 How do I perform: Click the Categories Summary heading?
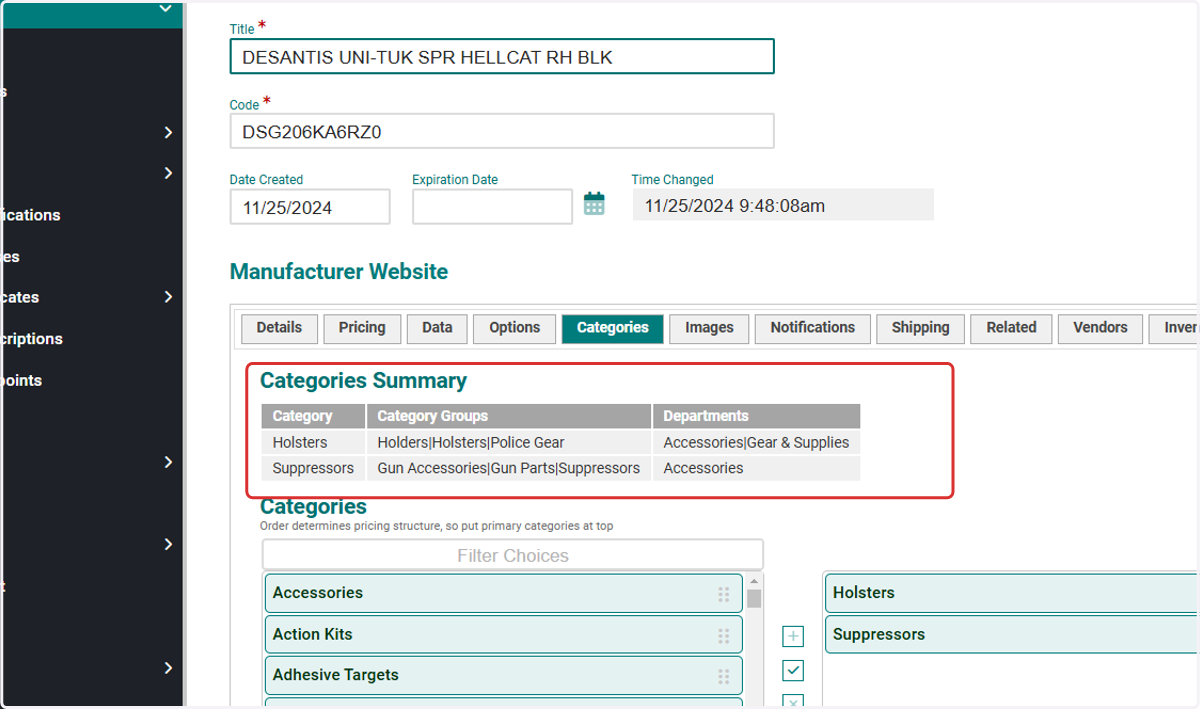363,381
